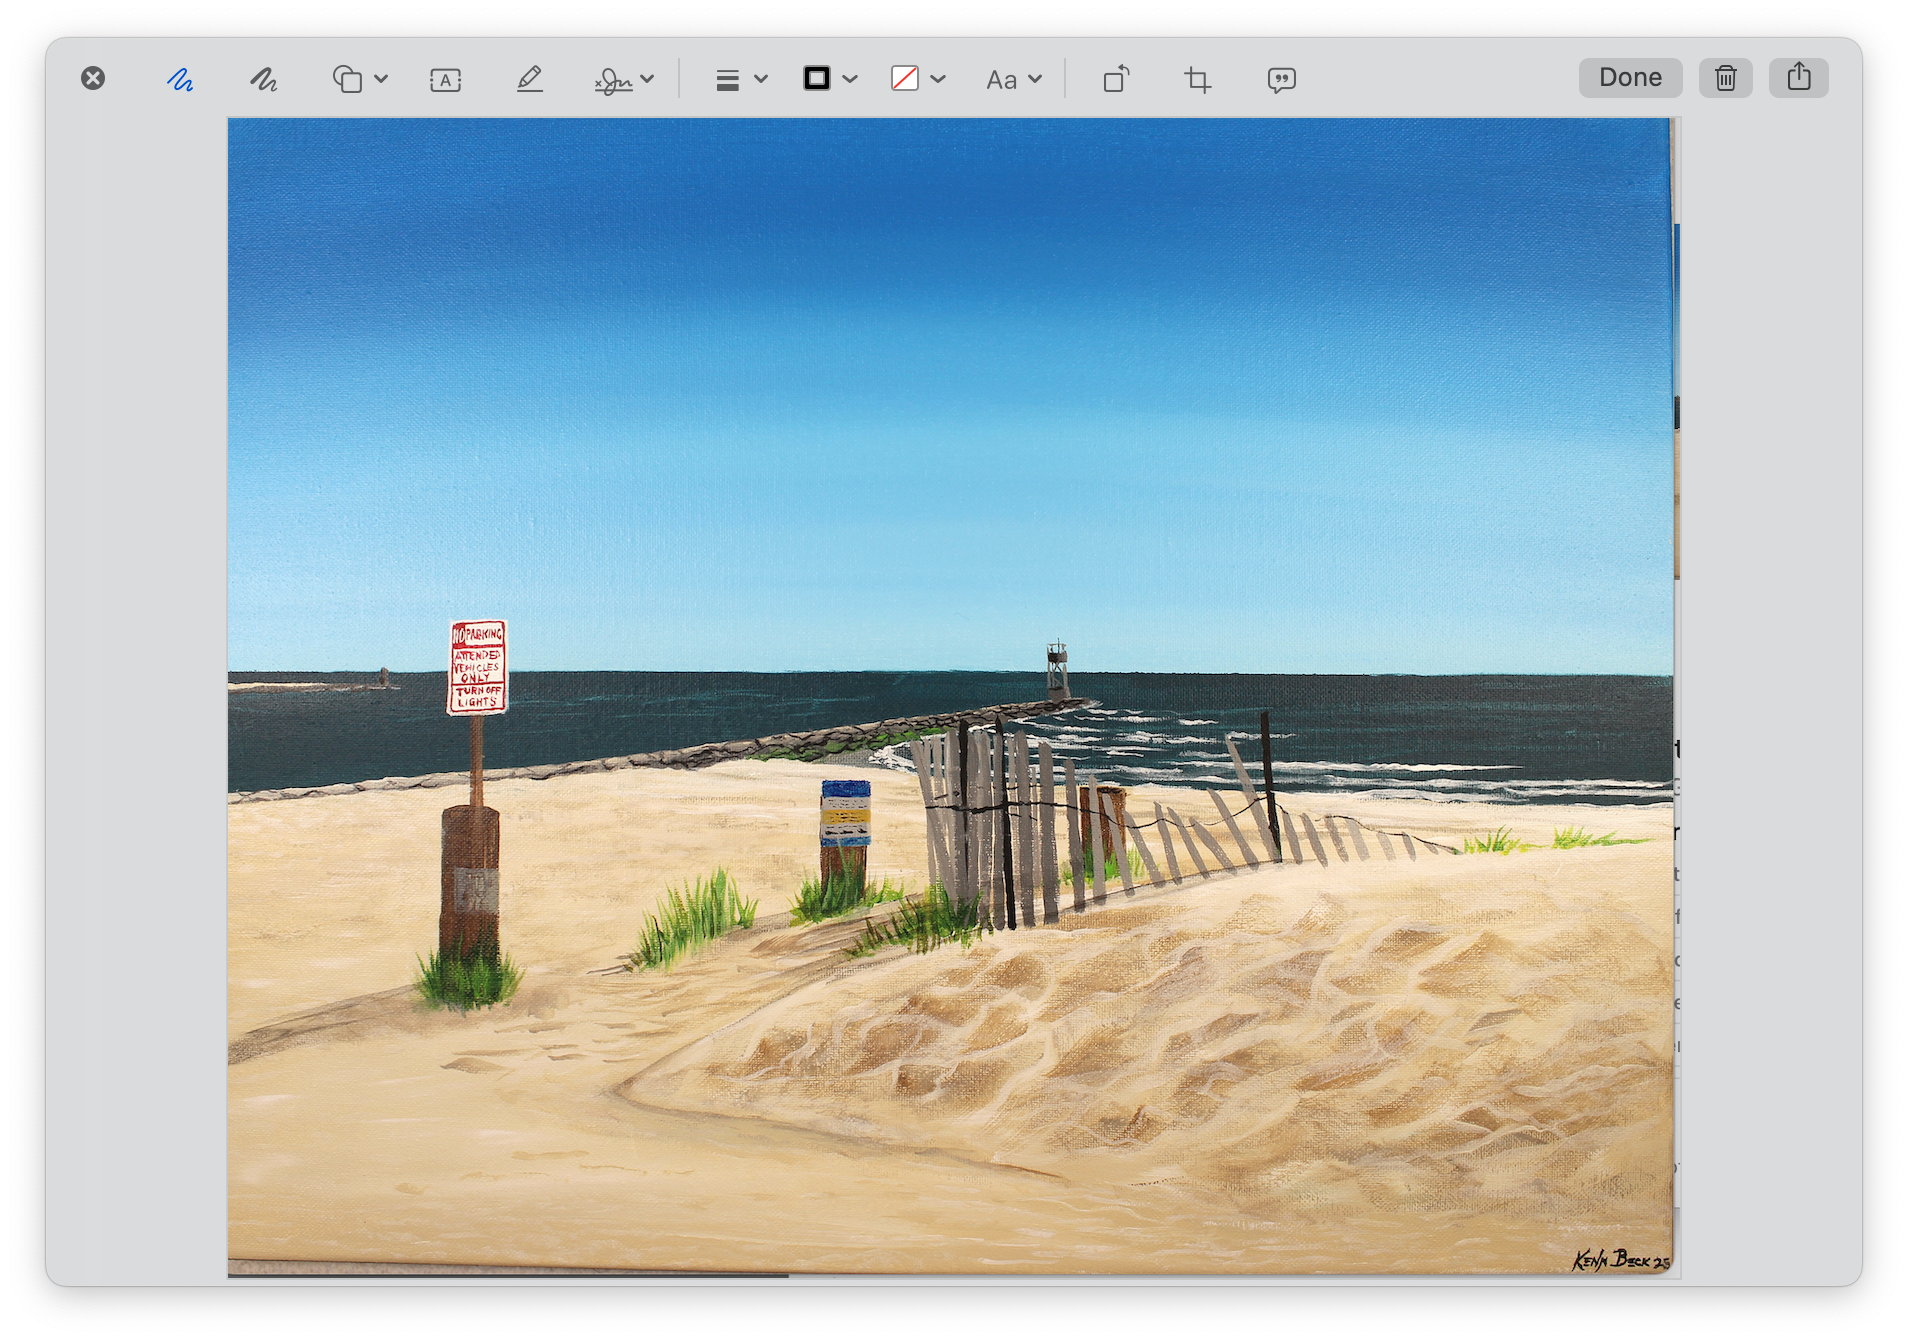Expand the Shape Style dropdown chevron
Viewport: 1908px width, 1340px height.
pyautogui.click(x=761, y=79)
